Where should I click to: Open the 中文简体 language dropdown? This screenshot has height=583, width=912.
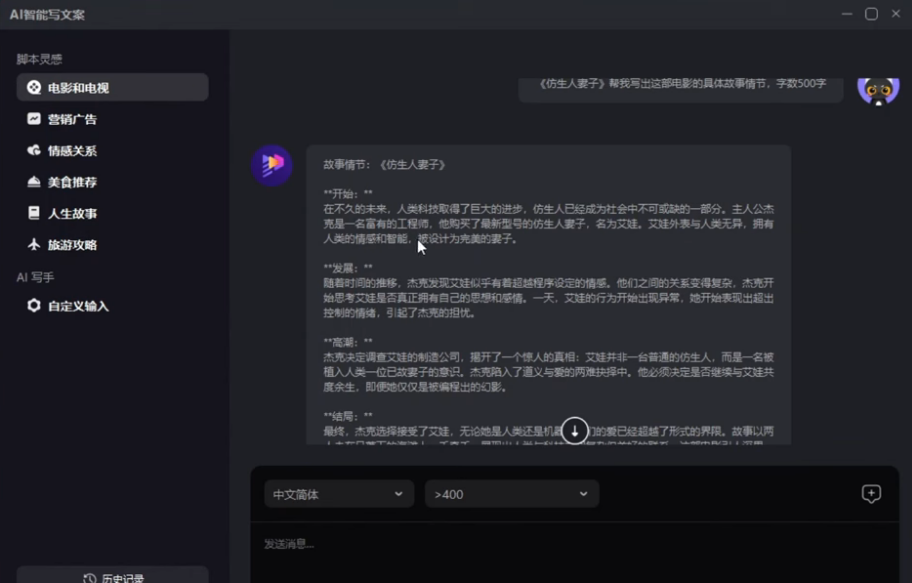(x=338, y=493)
